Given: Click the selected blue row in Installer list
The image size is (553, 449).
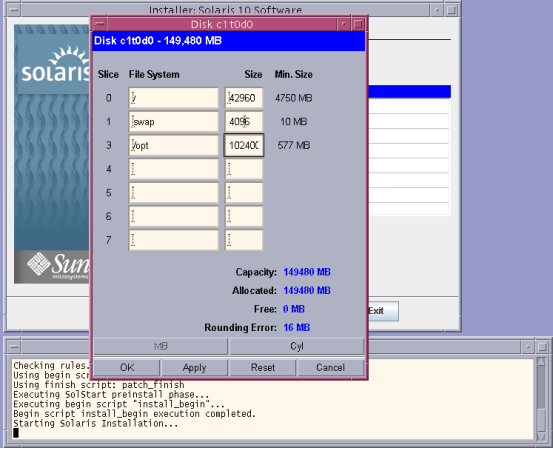Looking at the screenshot, I should tap(409, 91).
